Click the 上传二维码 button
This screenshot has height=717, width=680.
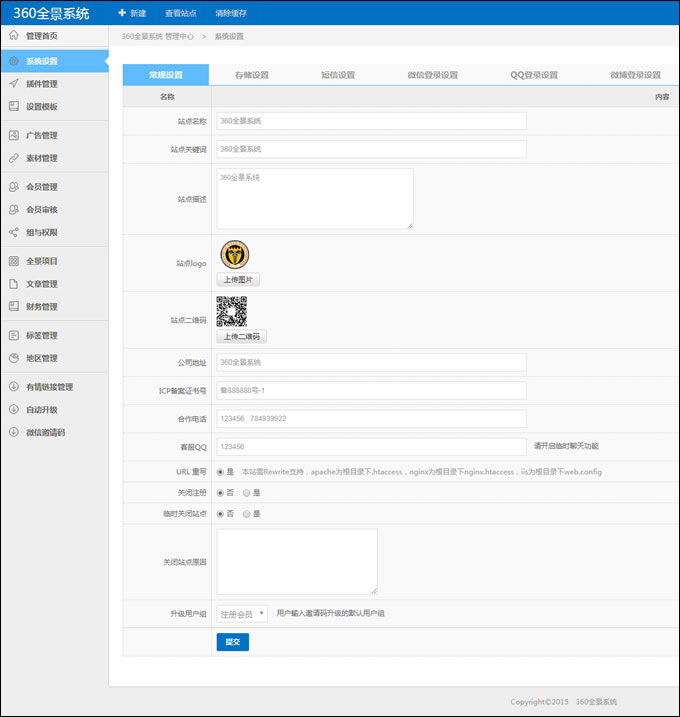coord(241,337)
